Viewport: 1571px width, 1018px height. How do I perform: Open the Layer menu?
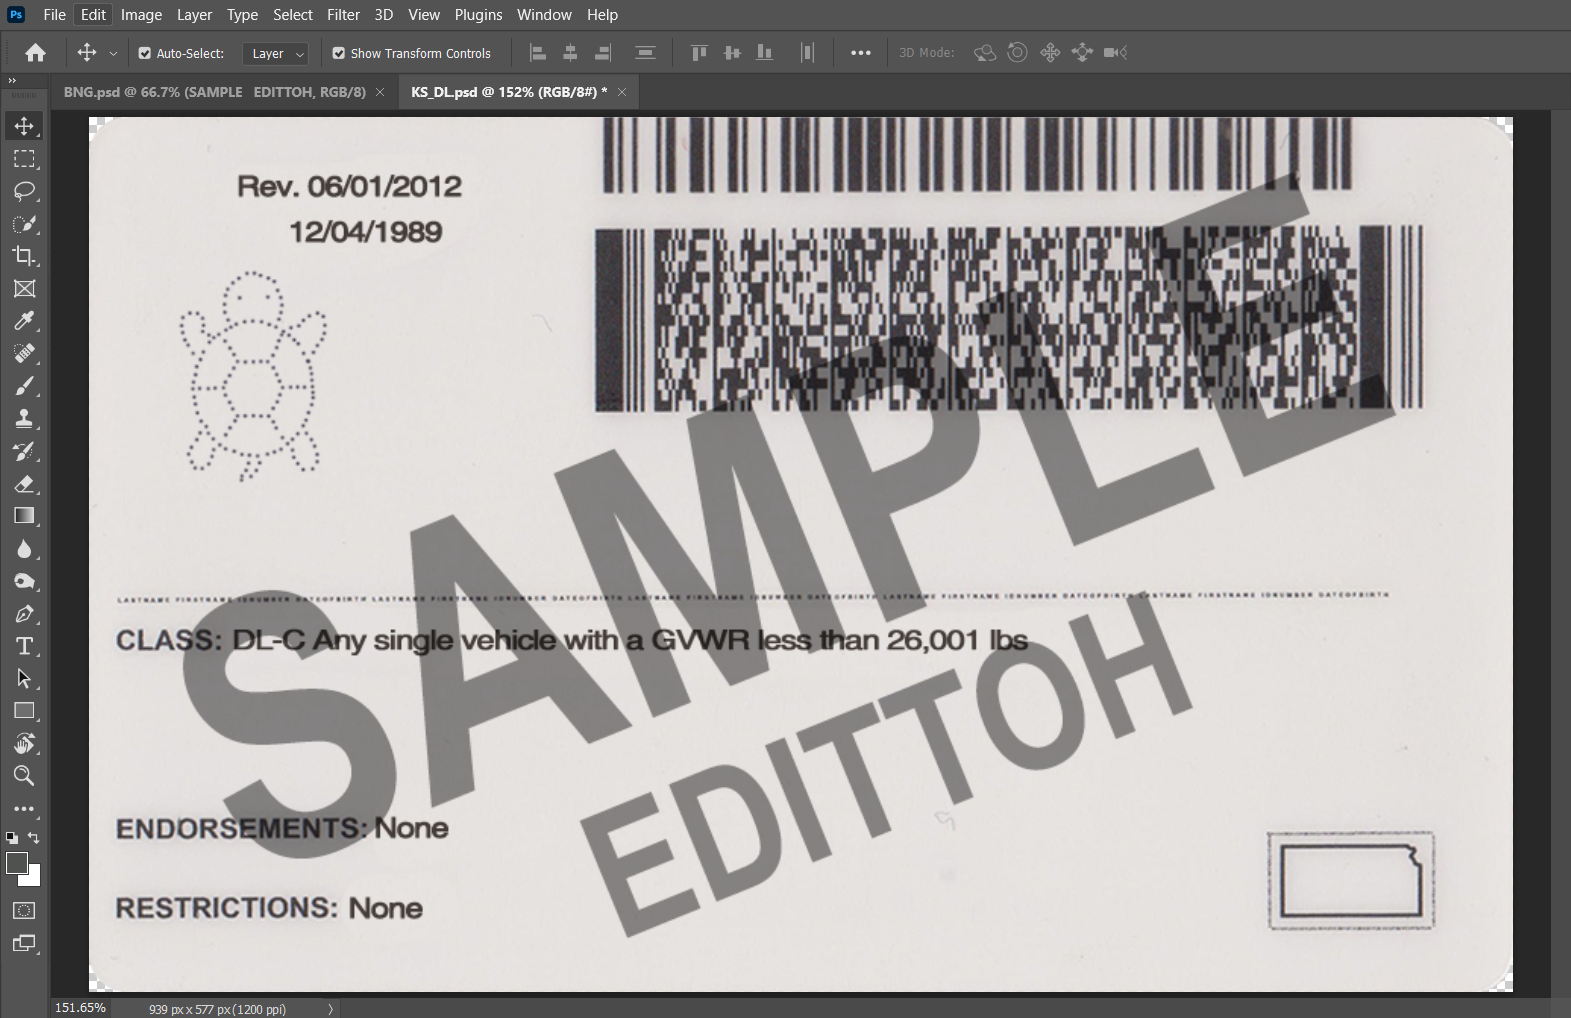click(194, 15)
